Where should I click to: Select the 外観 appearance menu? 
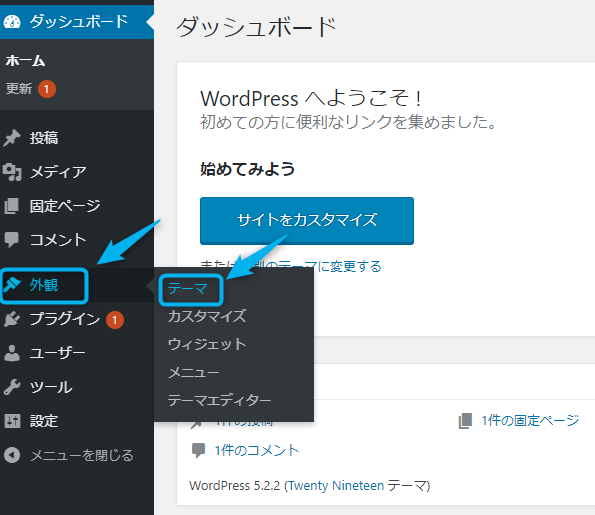point(44,285)
